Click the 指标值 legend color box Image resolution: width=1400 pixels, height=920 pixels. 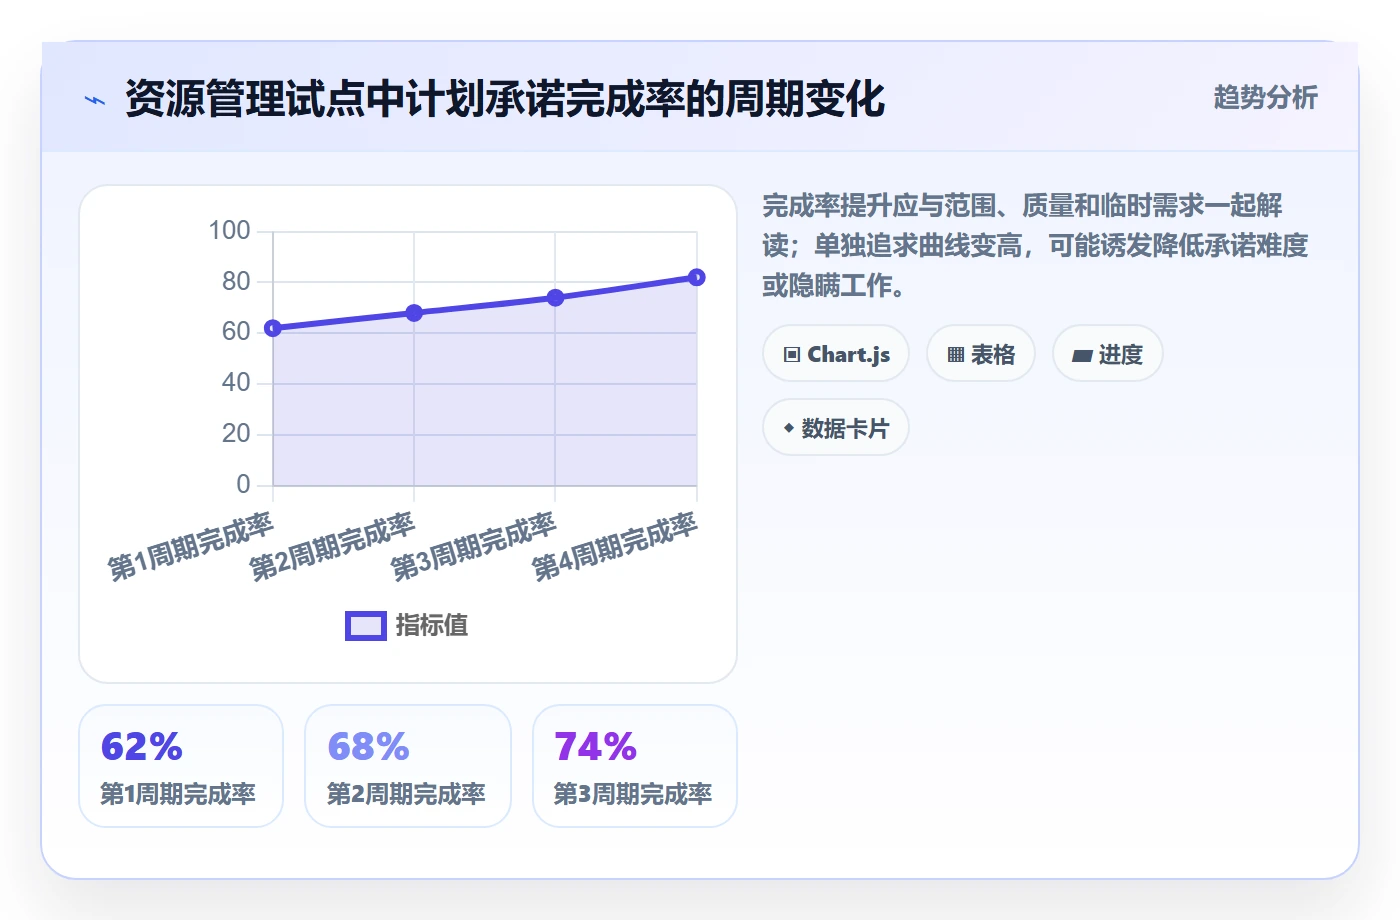pos(366,626)
